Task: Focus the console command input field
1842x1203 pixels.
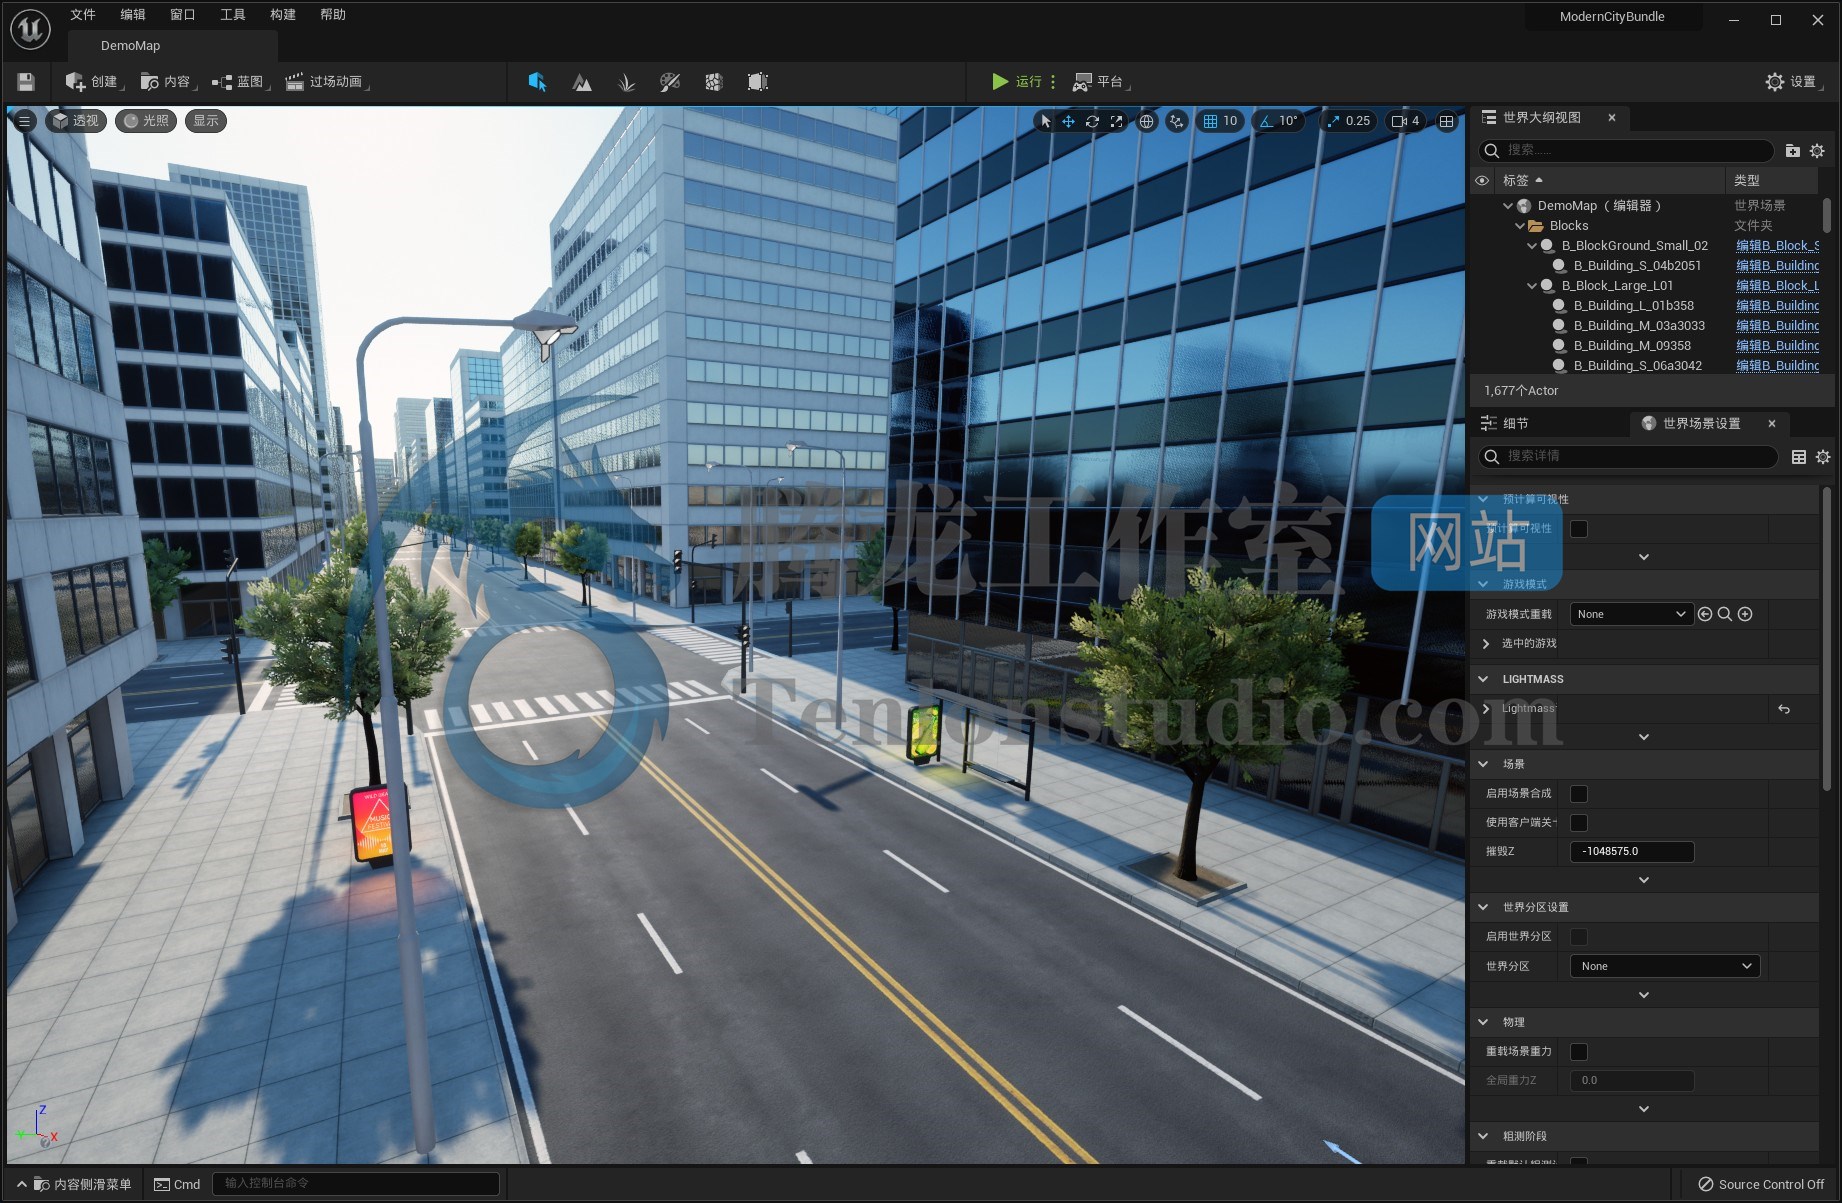Action: 356,1184
